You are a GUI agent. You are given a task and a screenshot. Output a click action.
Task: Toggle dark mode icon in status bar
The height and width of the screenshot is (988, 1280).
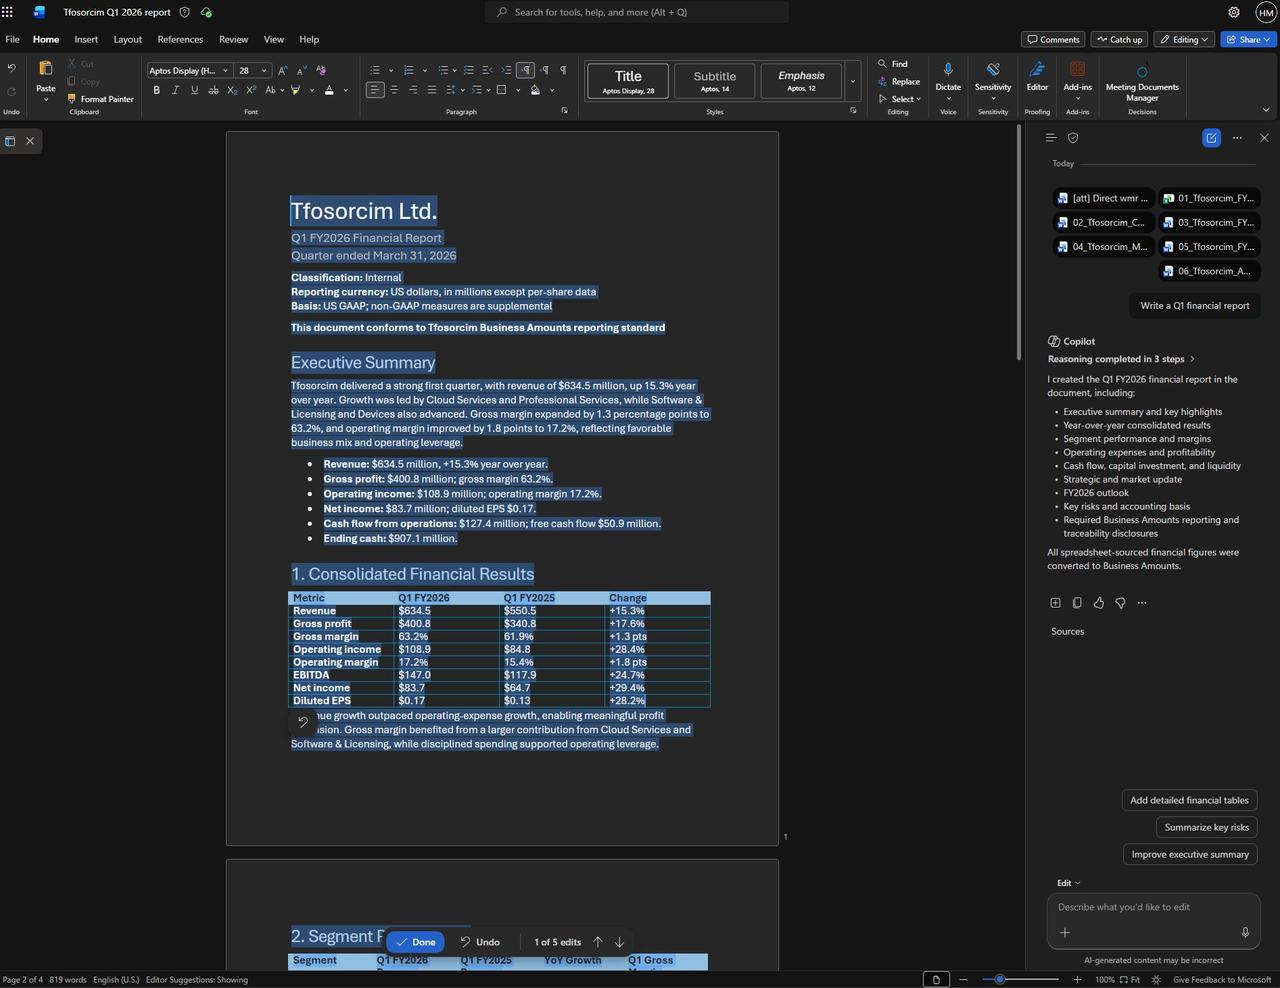pos(1156,980)
